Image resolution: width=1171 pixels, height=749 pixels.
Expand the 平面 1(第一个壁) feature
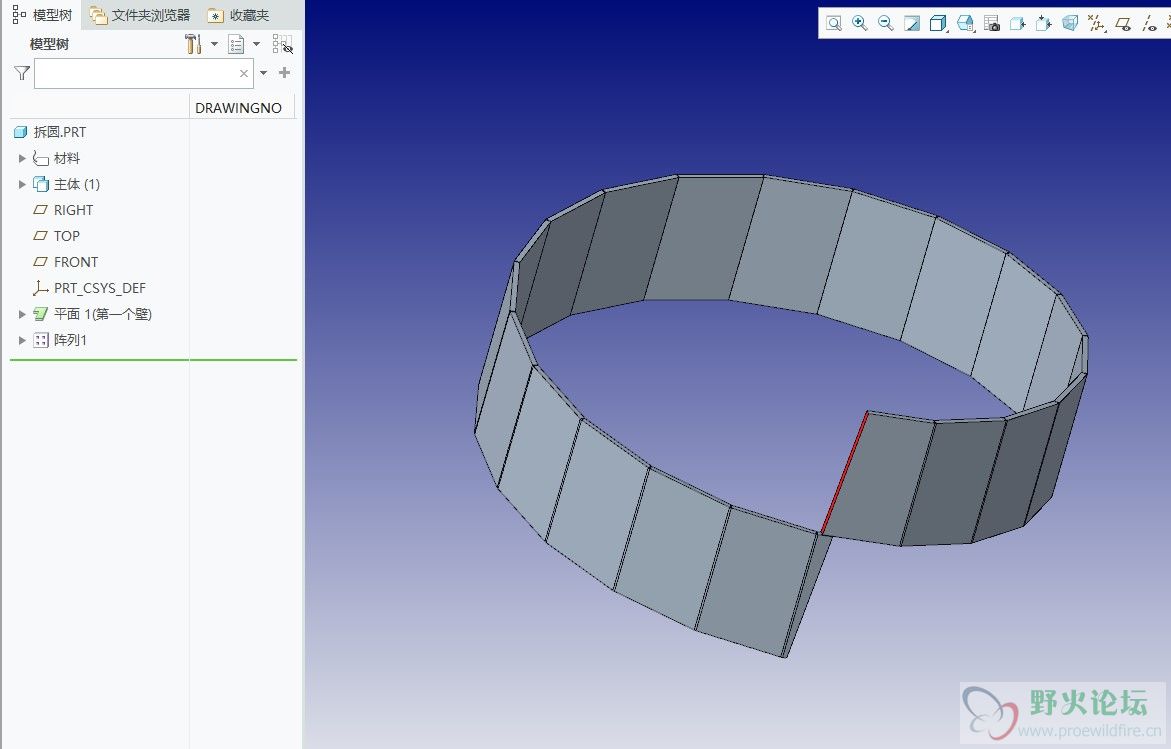22,314
